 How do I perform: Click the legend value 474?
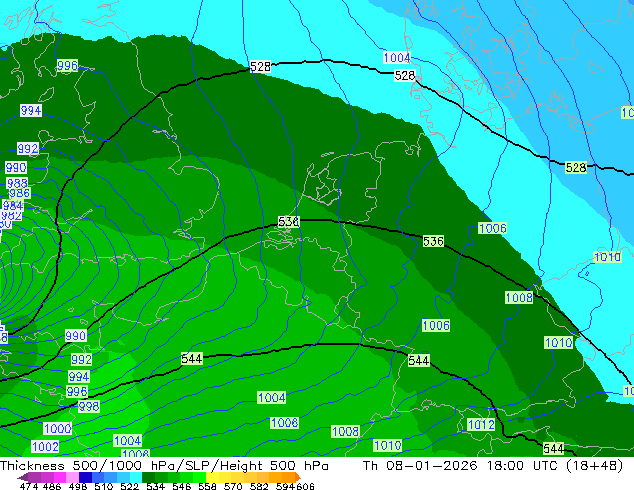pyautogui.click(x=28, y=486)
